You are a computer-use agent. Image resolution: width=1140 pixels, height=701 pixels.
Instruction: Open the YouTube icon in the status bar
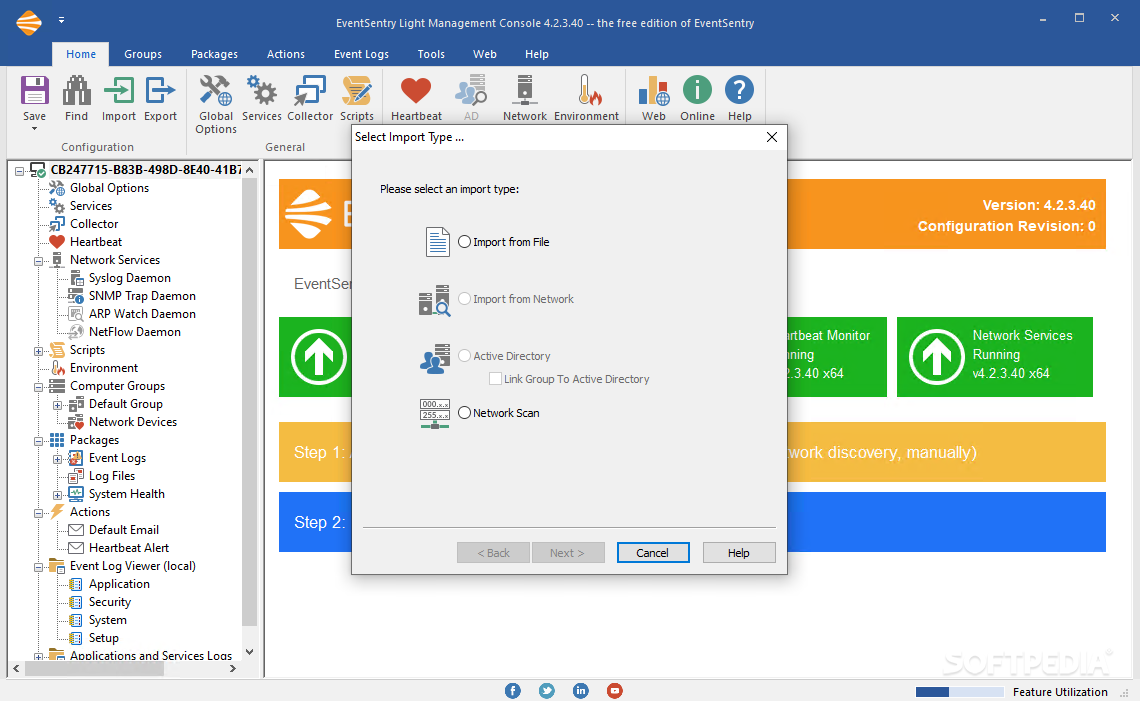(614, 691)
